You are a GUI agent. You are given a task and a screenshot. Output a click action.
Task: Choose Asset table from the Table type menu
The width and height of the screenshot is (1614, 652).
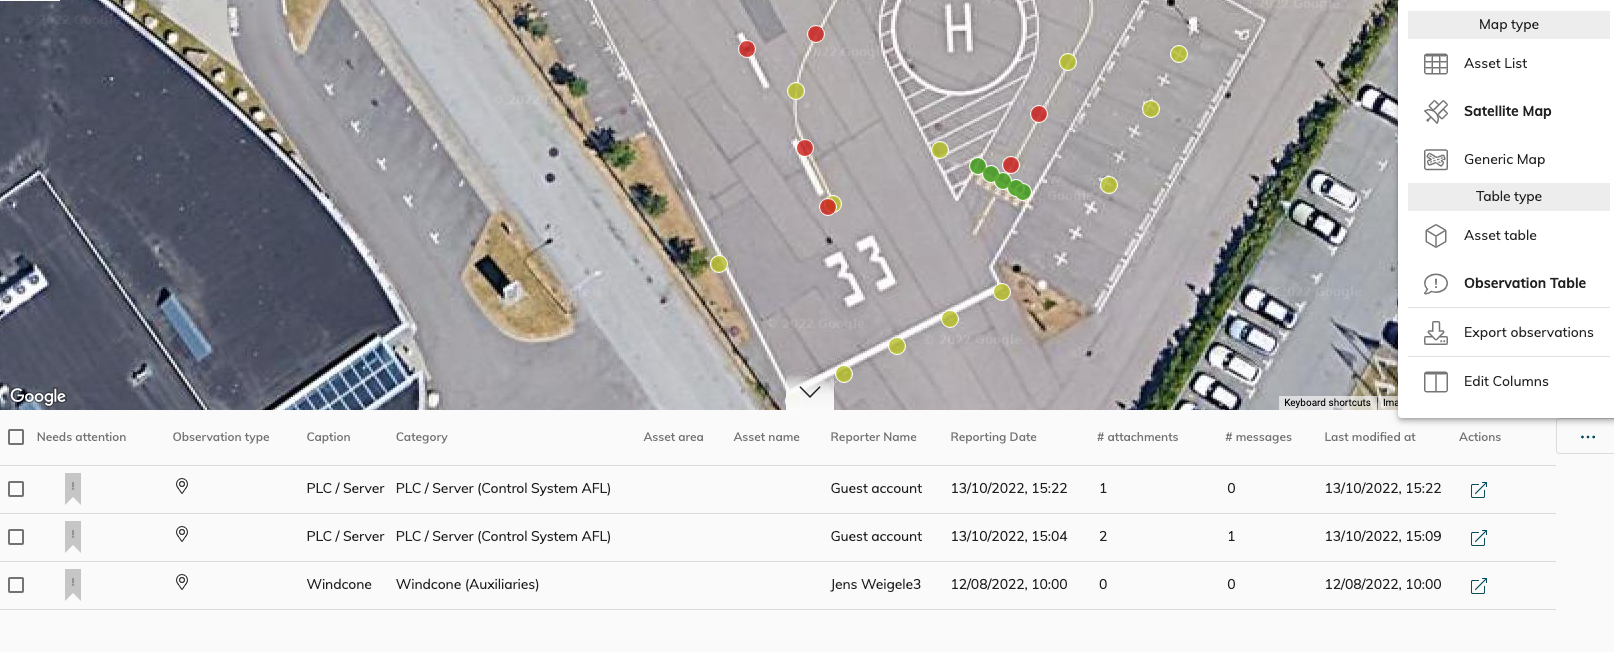point(1500,235)
